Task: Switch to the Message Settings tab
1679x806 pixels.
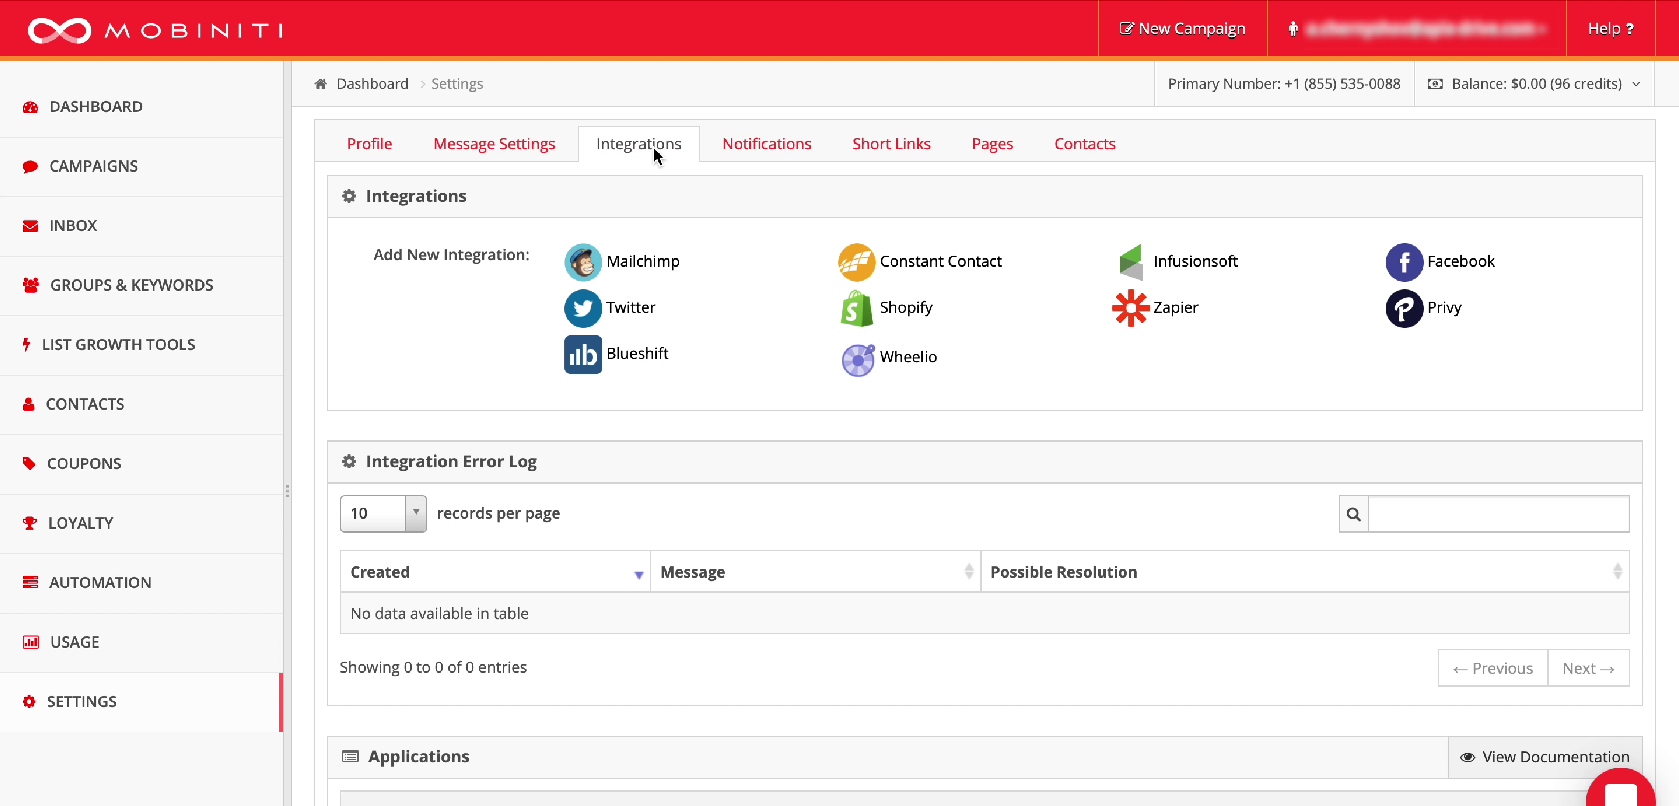Action: point(494,144)
